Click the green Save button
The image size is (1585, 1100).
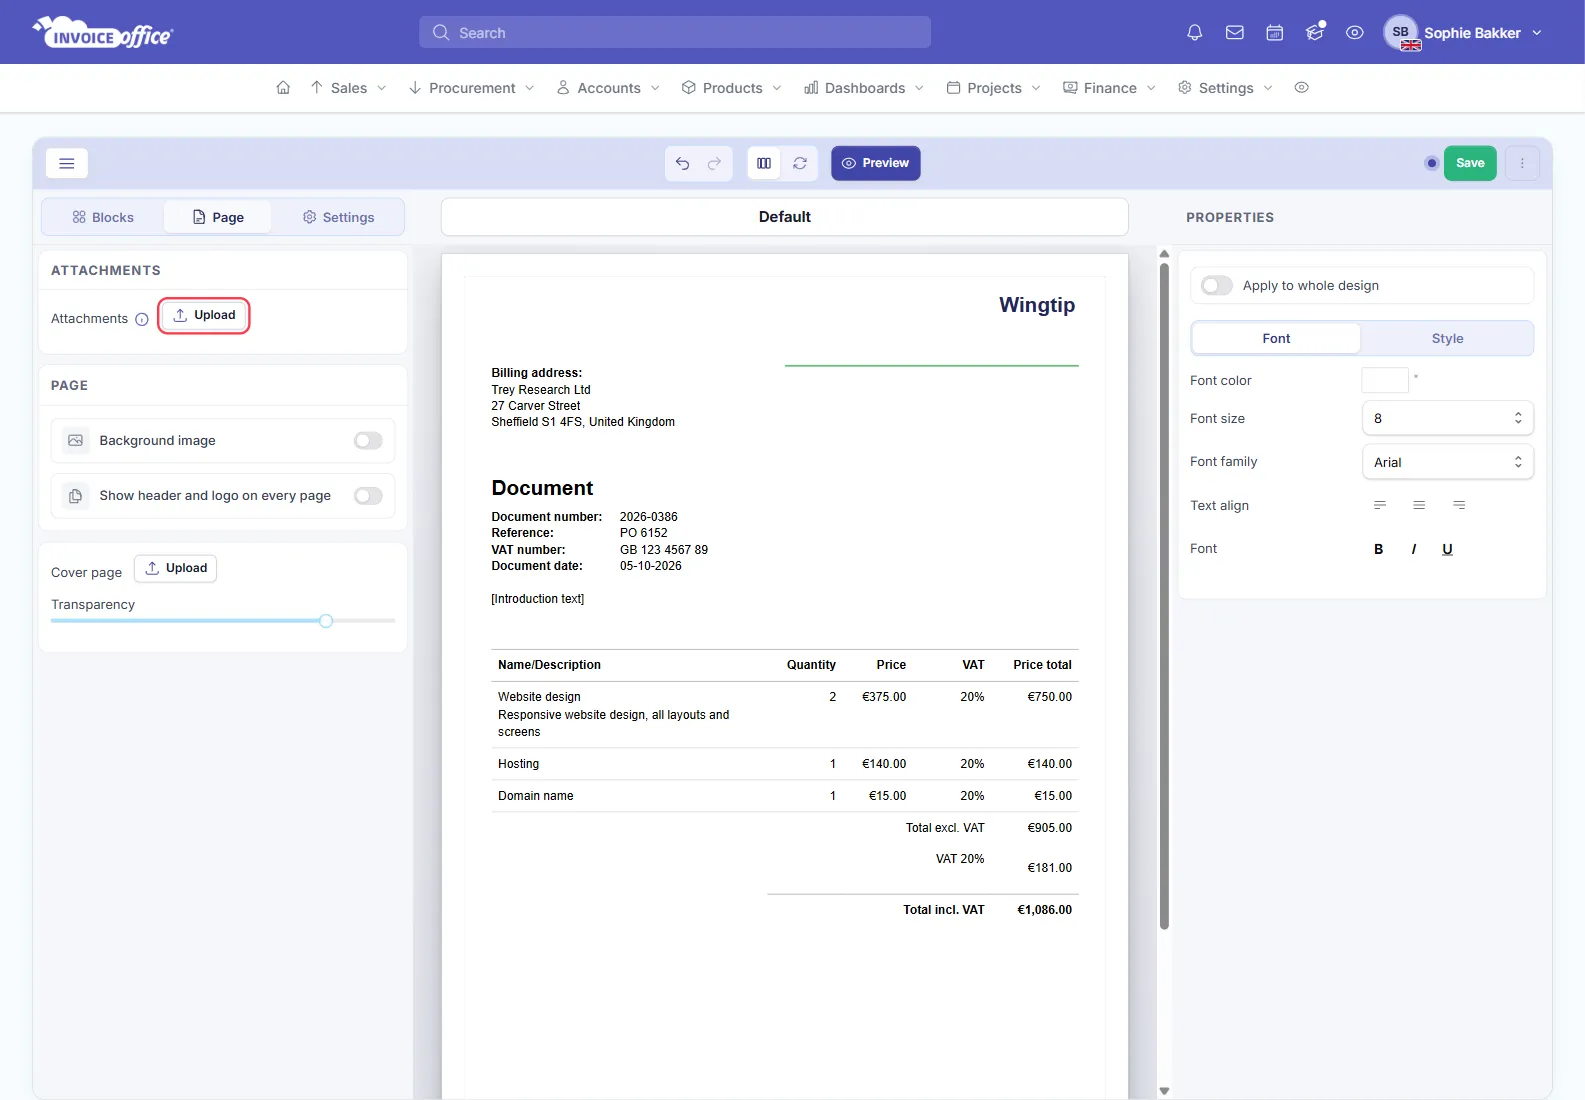1469,163
